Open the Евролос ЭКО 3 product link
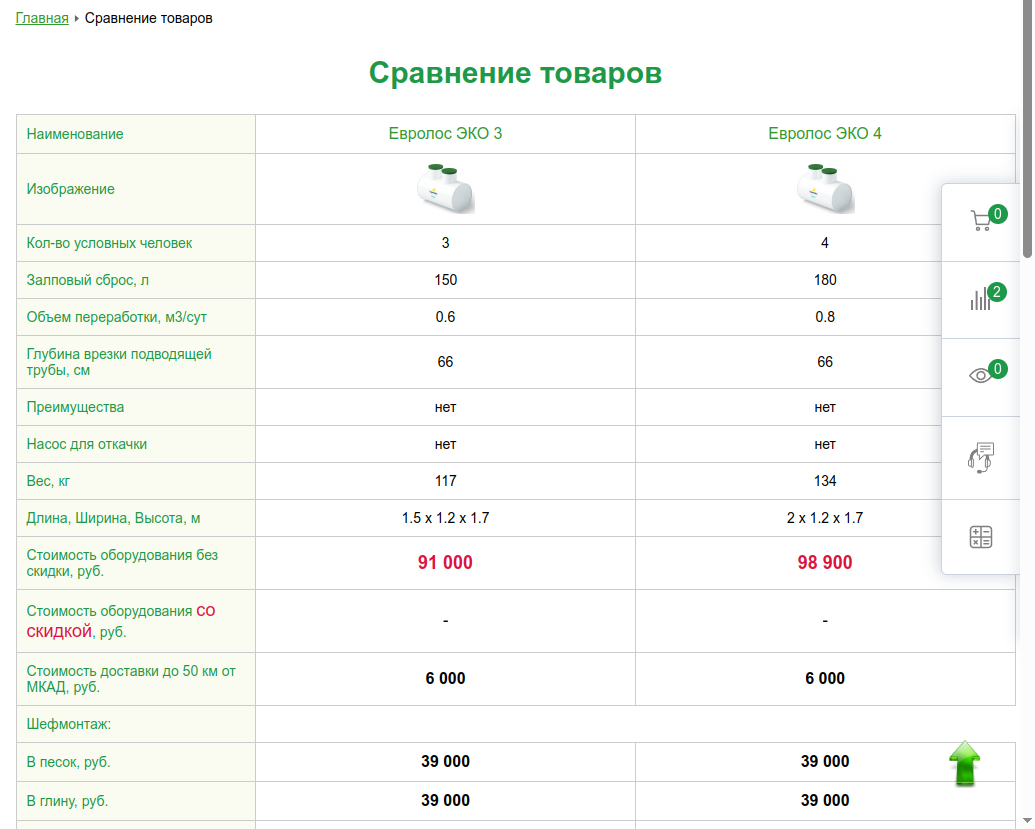This screenshot has width=1035, height=829. point(445,133)
